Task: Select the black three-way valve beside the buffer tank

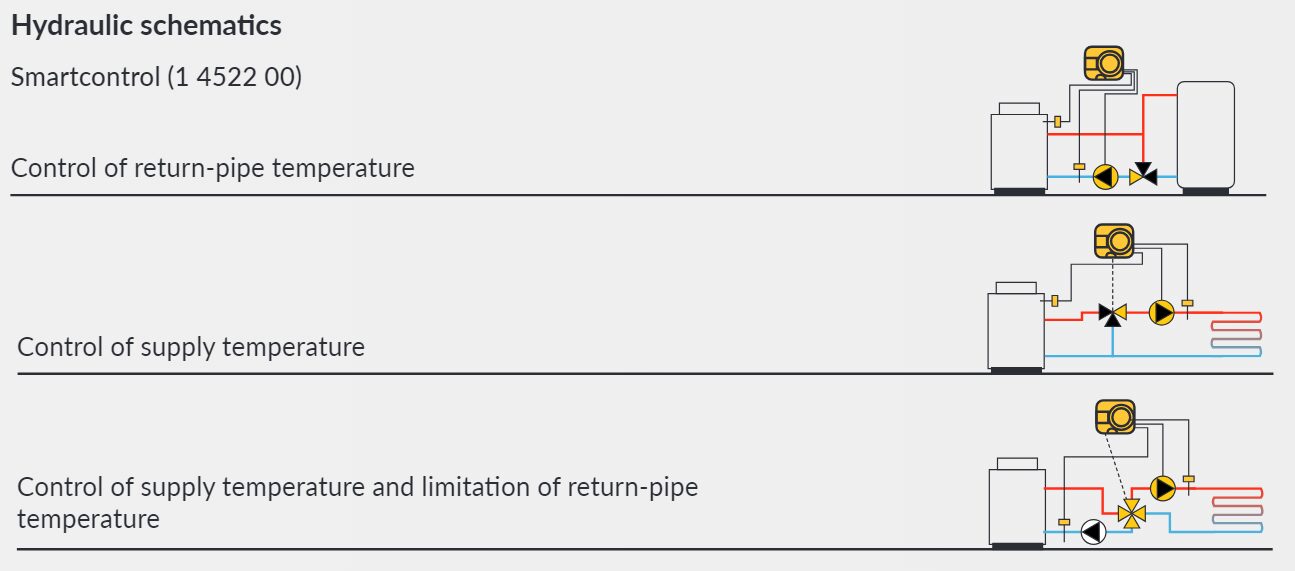Action: point(1143,177)
